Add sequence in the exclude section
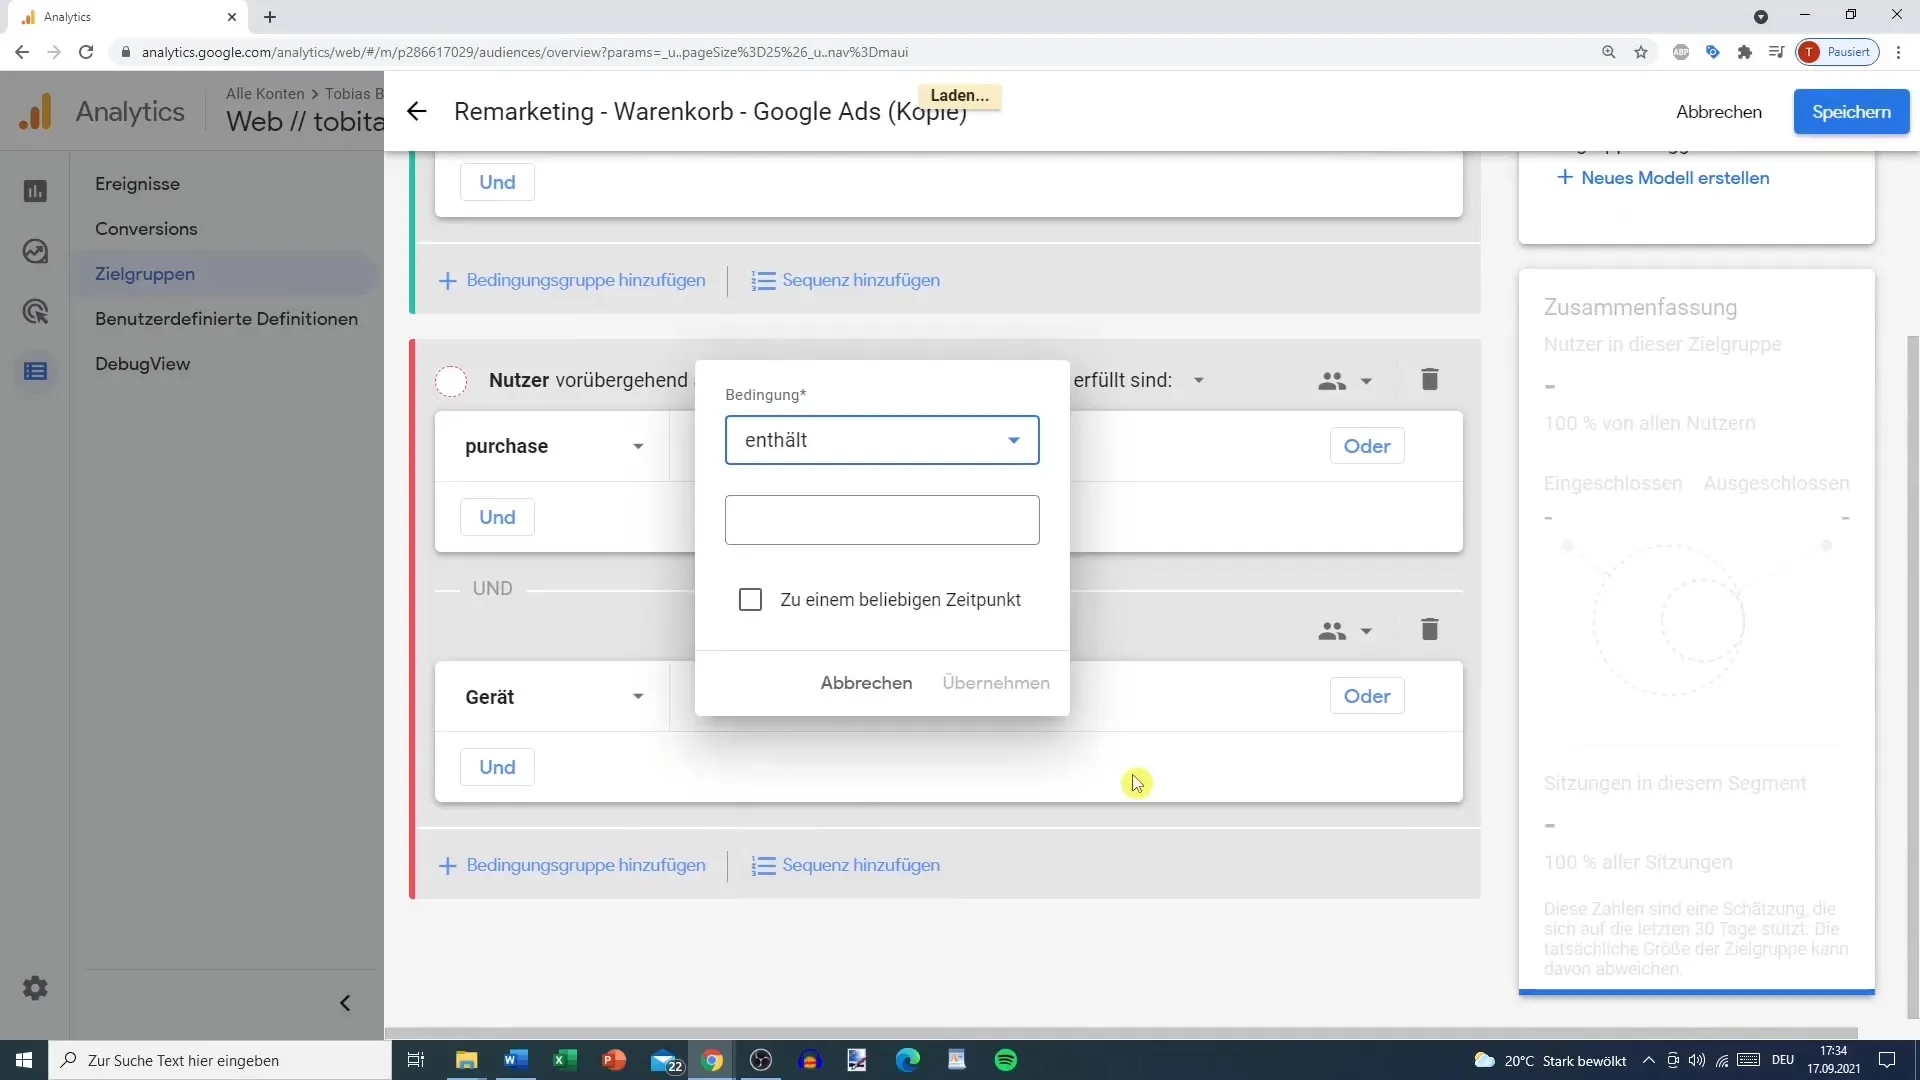1920x1080 pixels. (x=846, y=865)
